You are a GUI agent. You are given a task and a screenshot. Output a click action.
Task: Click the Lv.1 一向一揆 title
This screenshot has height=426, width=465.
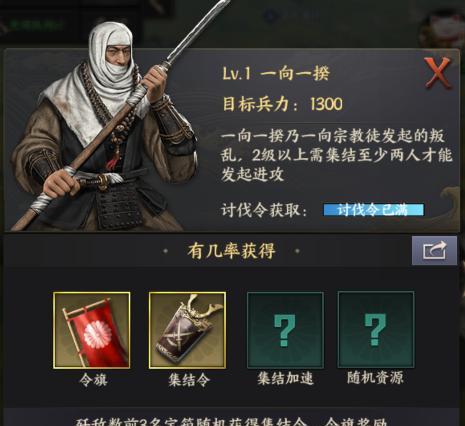[x=276, y=73]
